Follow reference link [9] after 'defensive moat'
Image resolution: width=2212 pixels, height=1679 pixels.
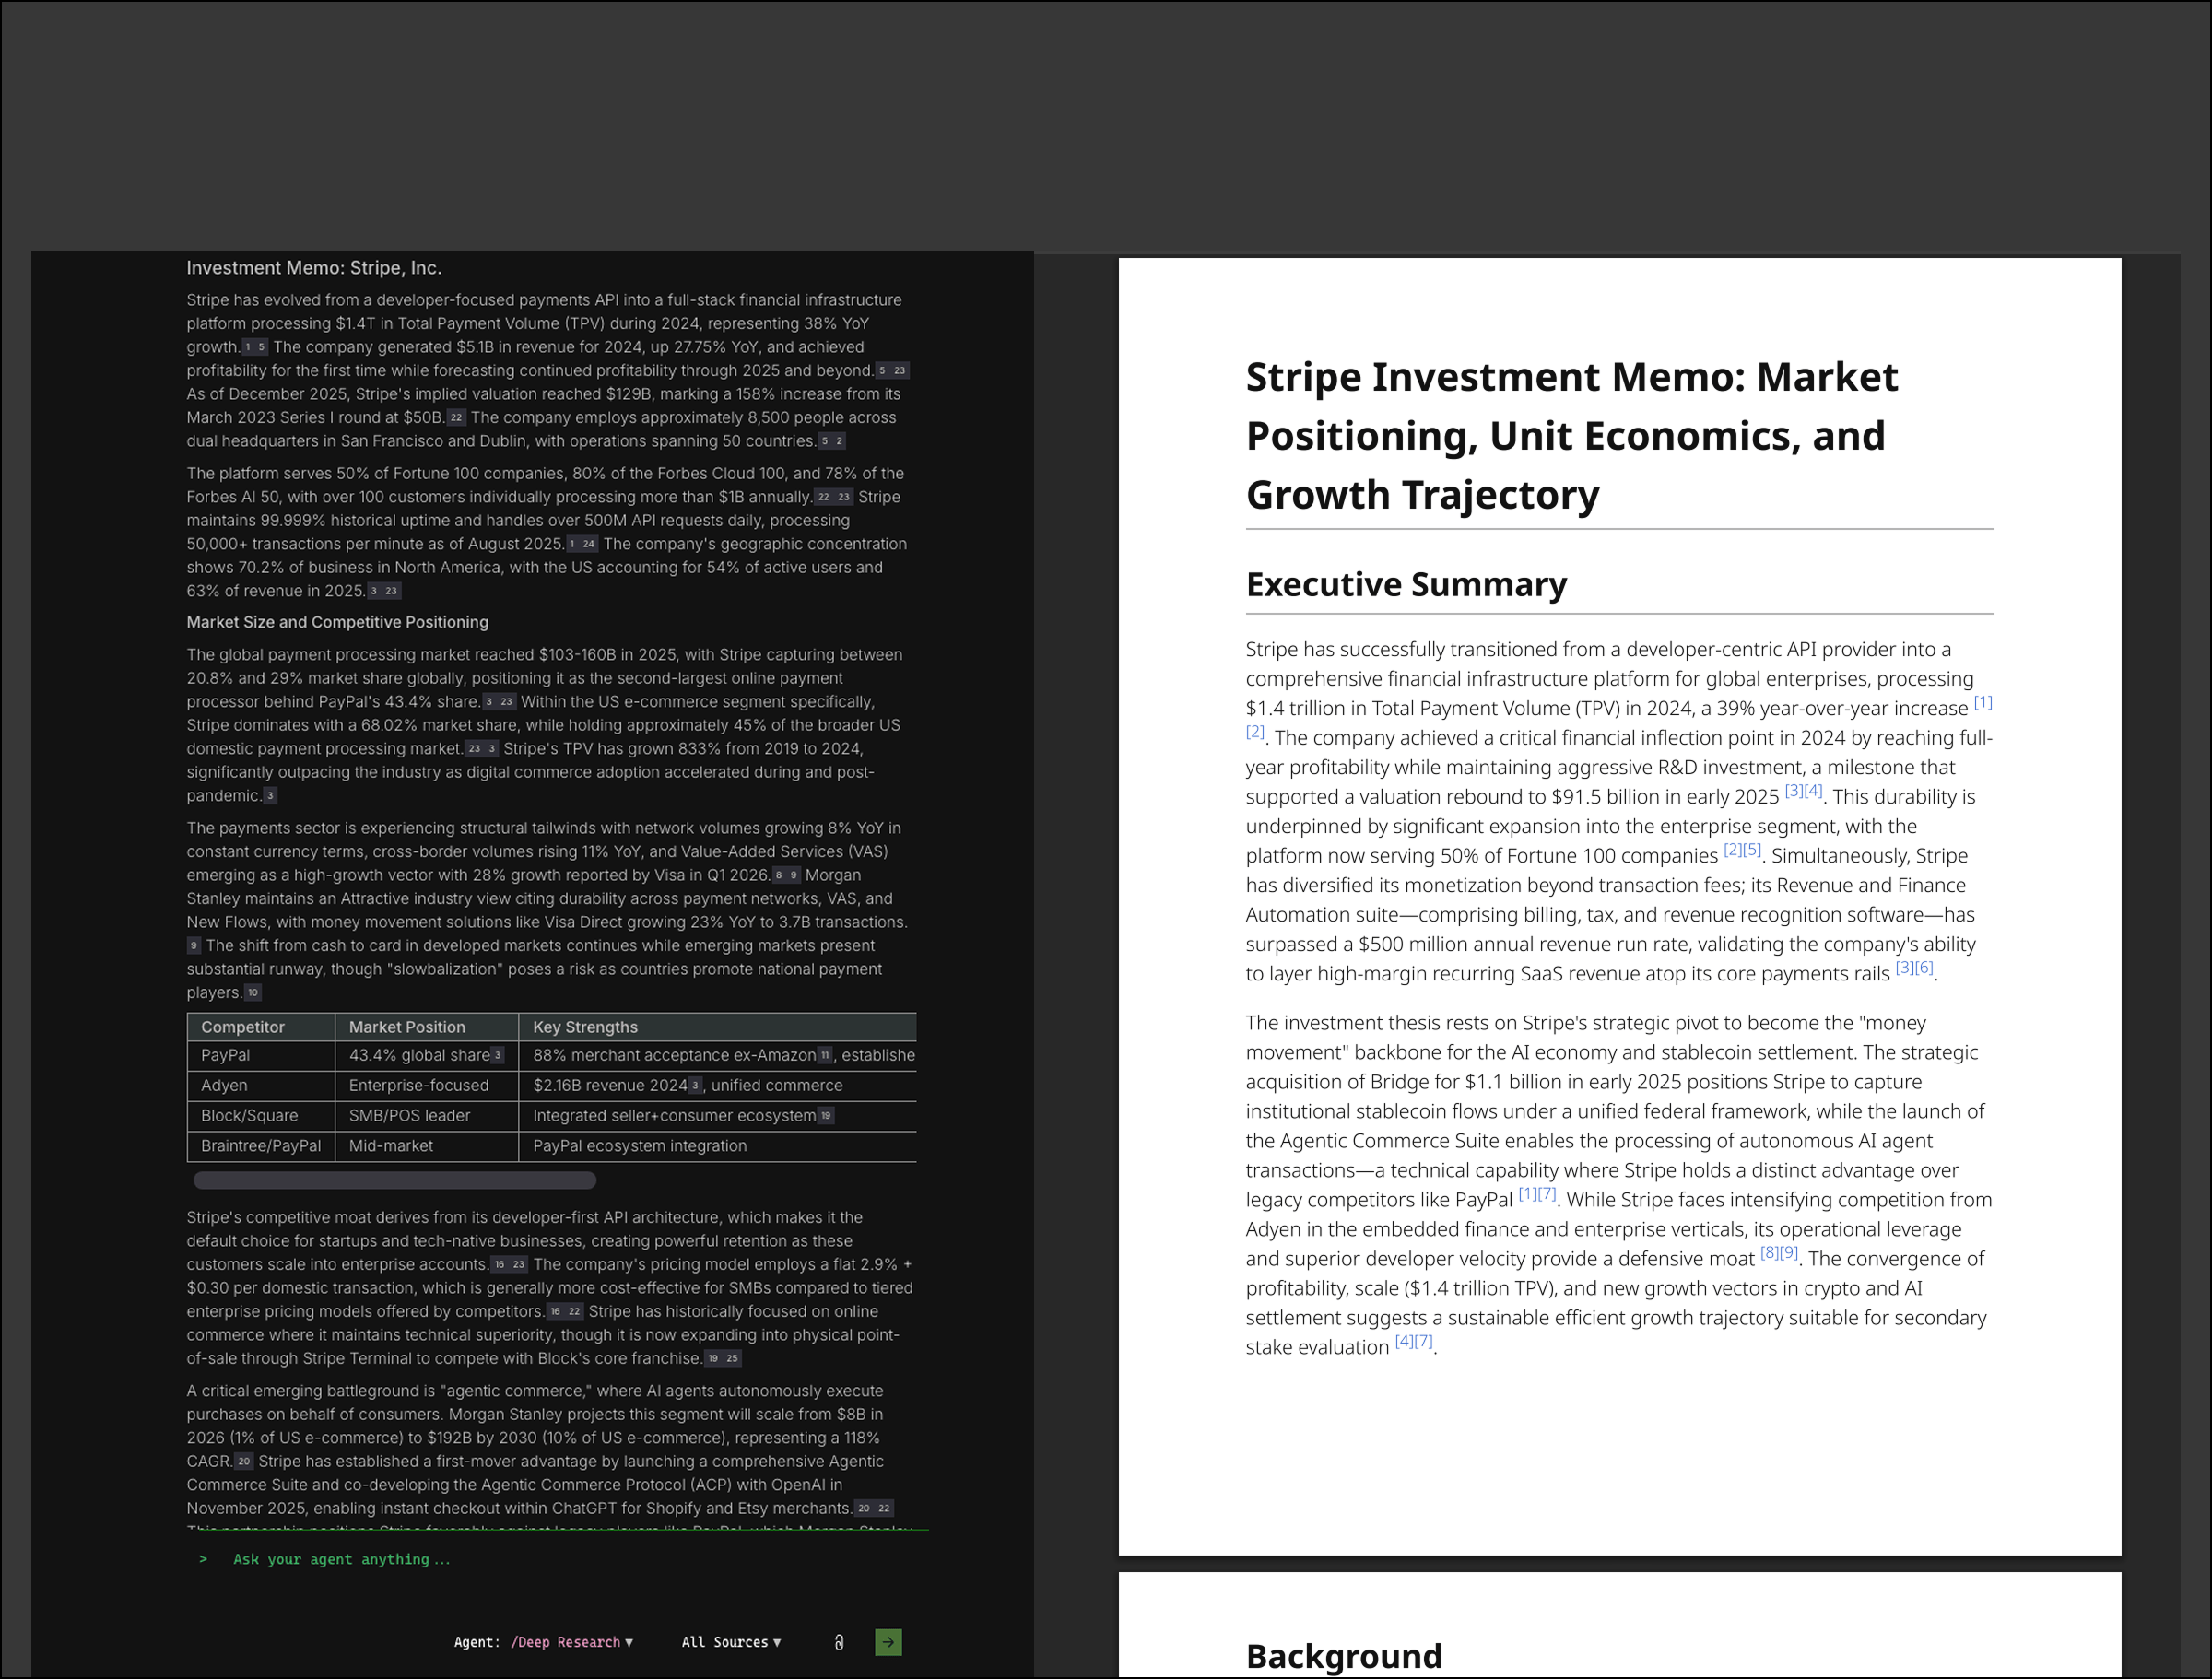pos(1789,1252)
